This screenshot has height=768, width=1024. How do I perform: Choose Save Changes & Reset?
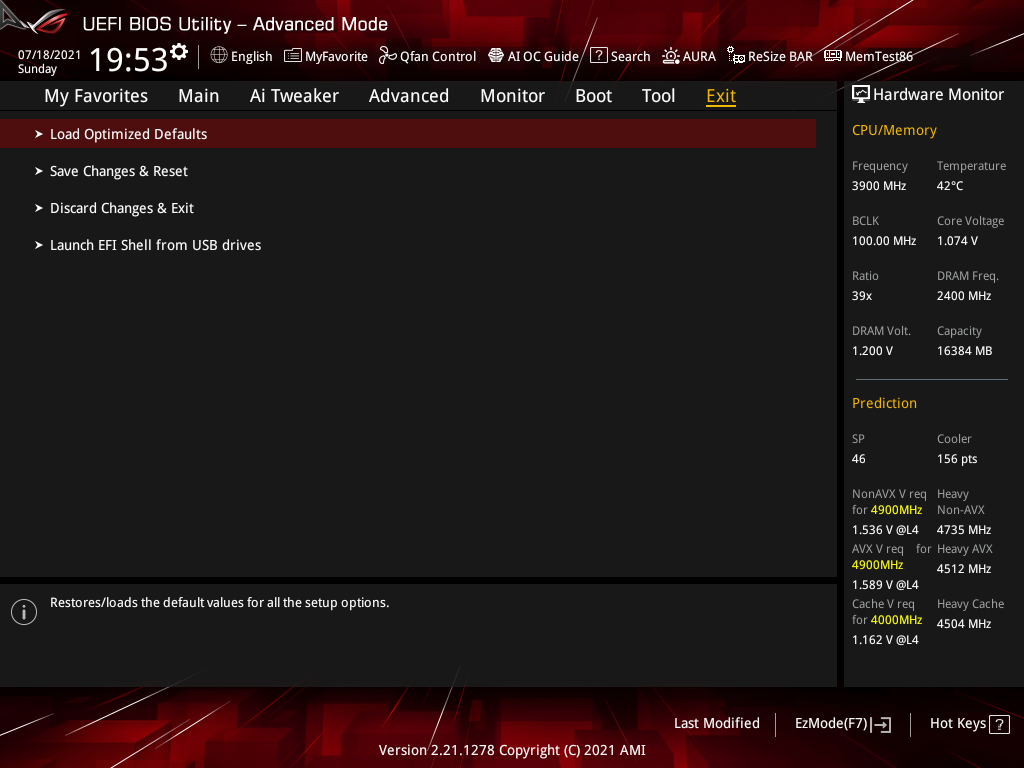(x=118, y=171)
